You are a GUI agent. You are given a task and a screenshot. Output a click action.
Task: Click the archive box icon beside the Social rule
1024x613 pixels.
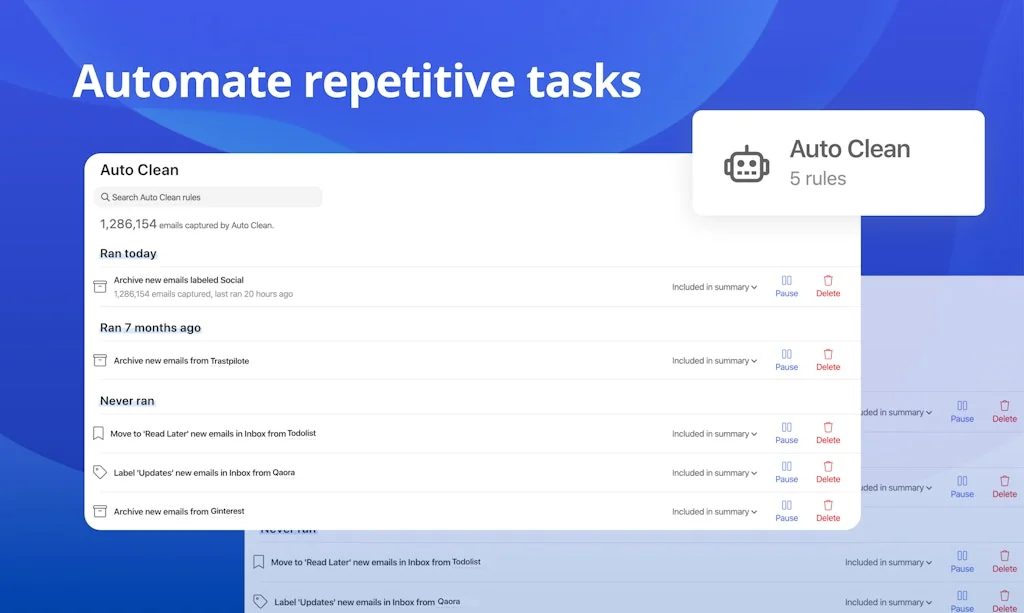[x=100, y=287]
